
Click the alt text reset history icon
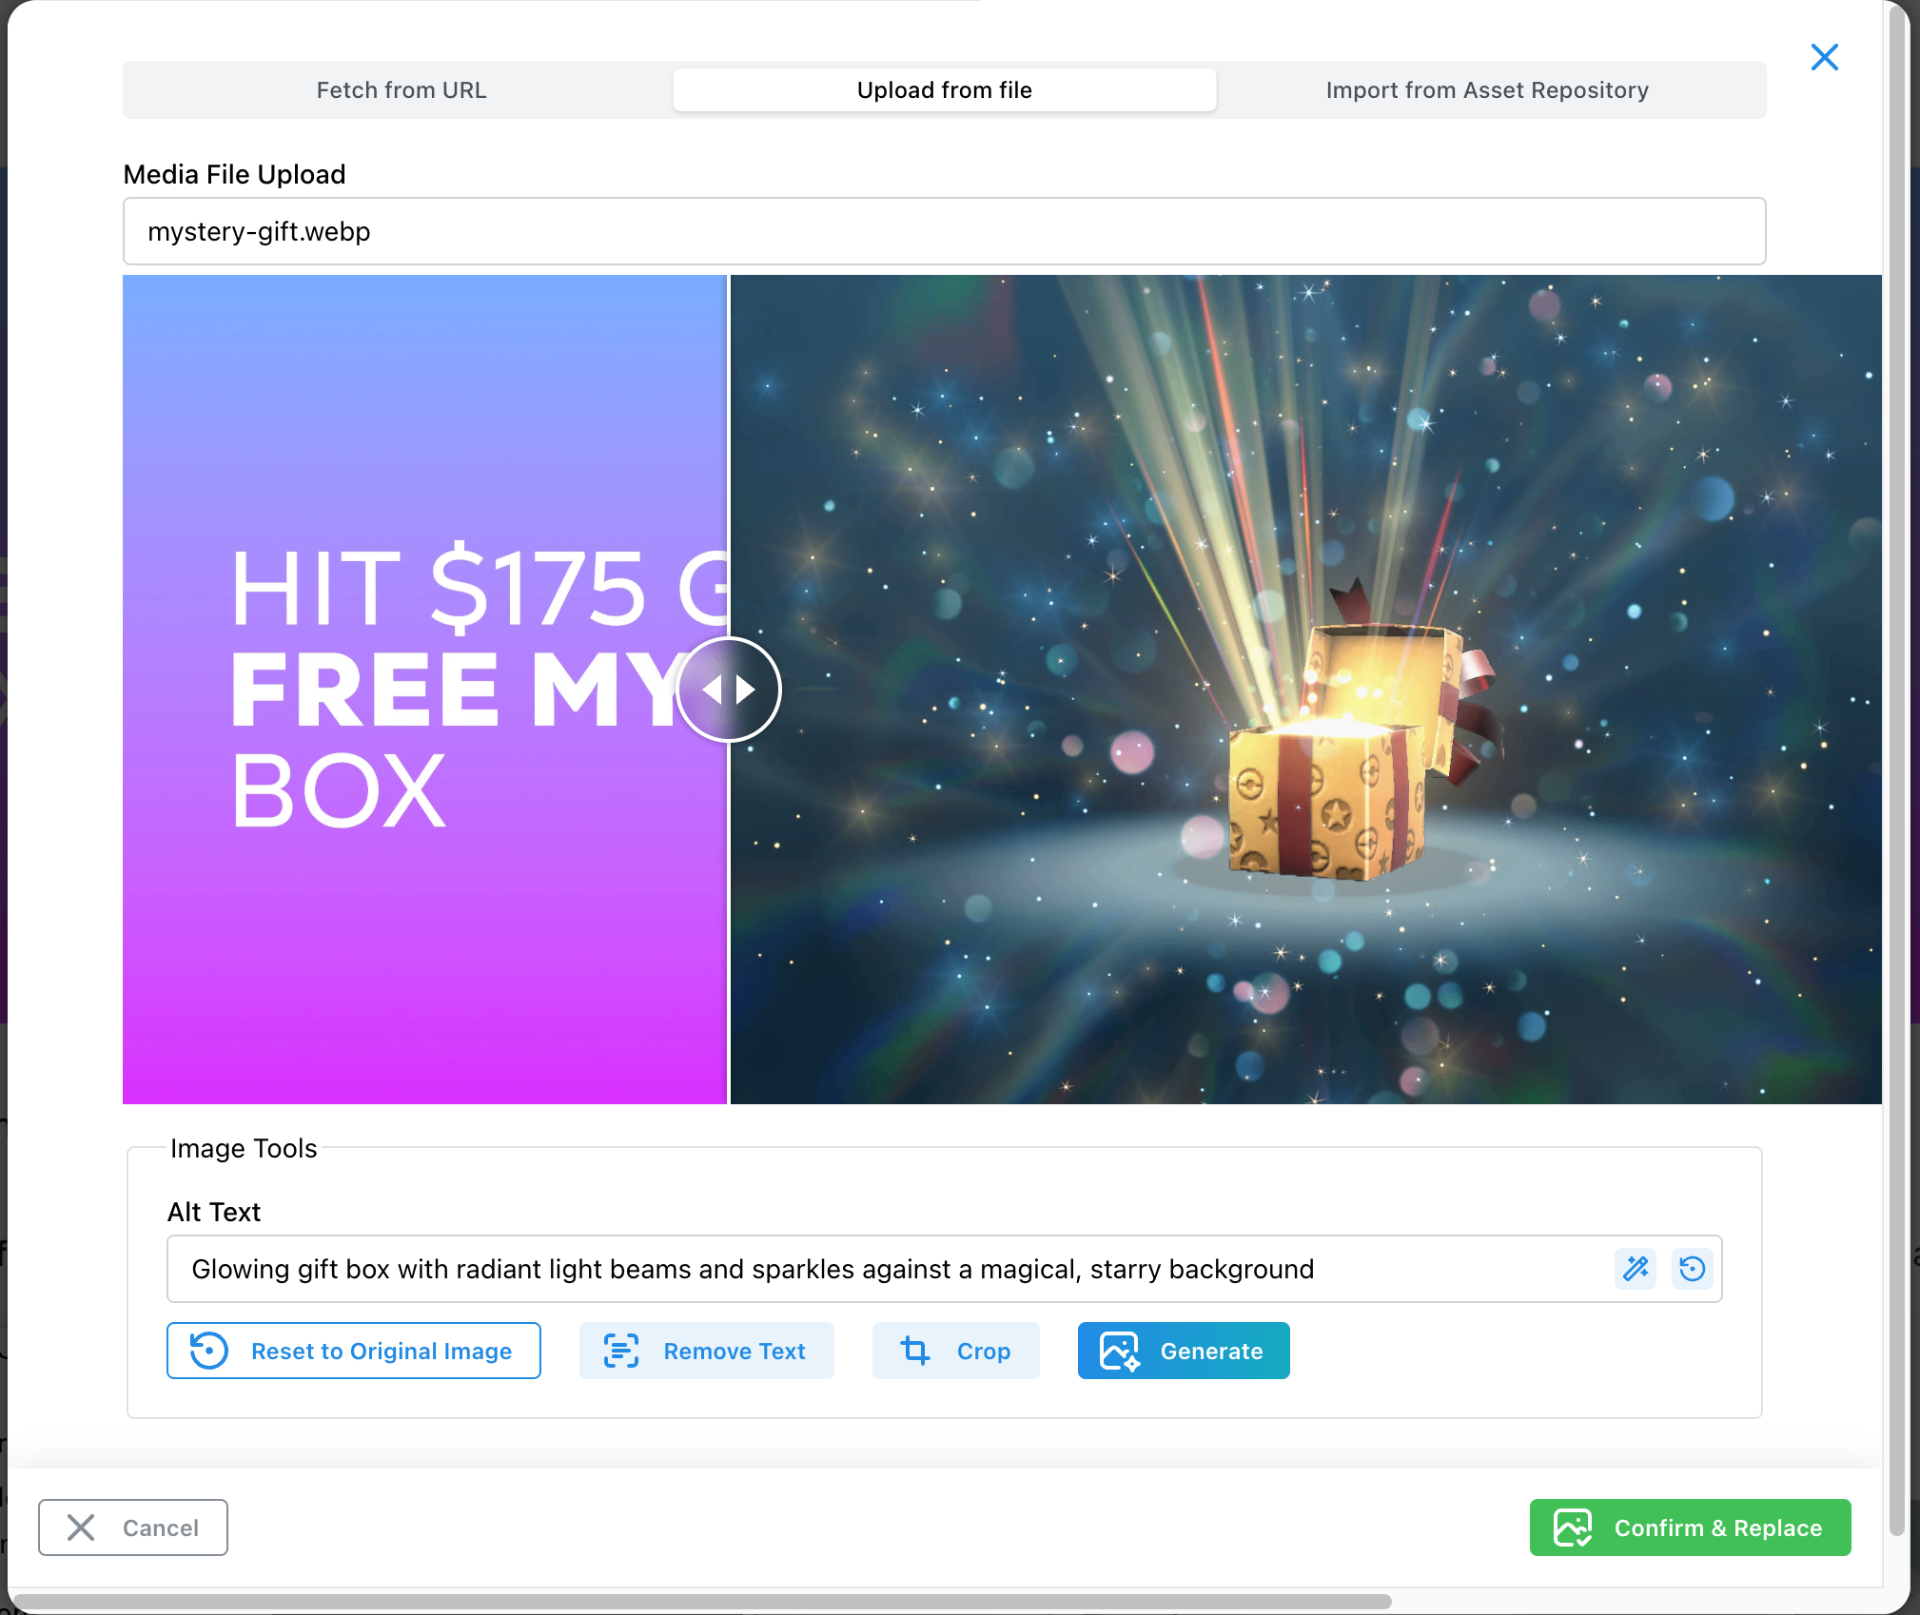[1691, 1268]
